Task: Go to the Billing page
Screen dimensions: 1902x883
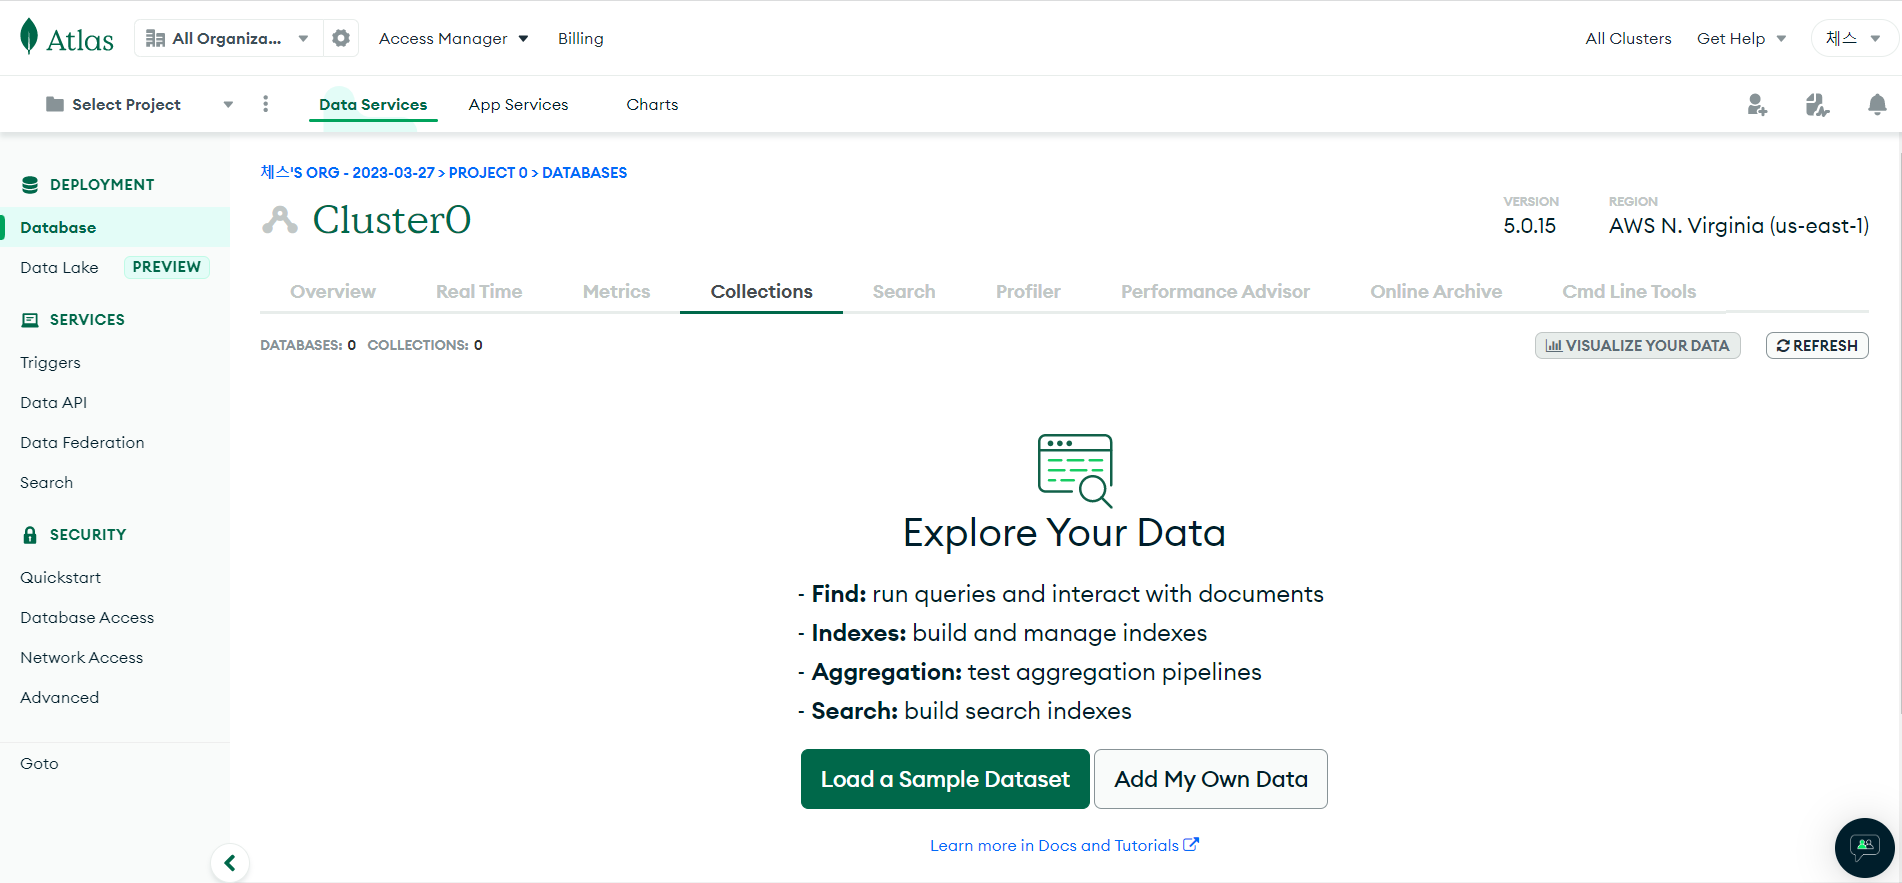Action: click(x=580, y=38)
